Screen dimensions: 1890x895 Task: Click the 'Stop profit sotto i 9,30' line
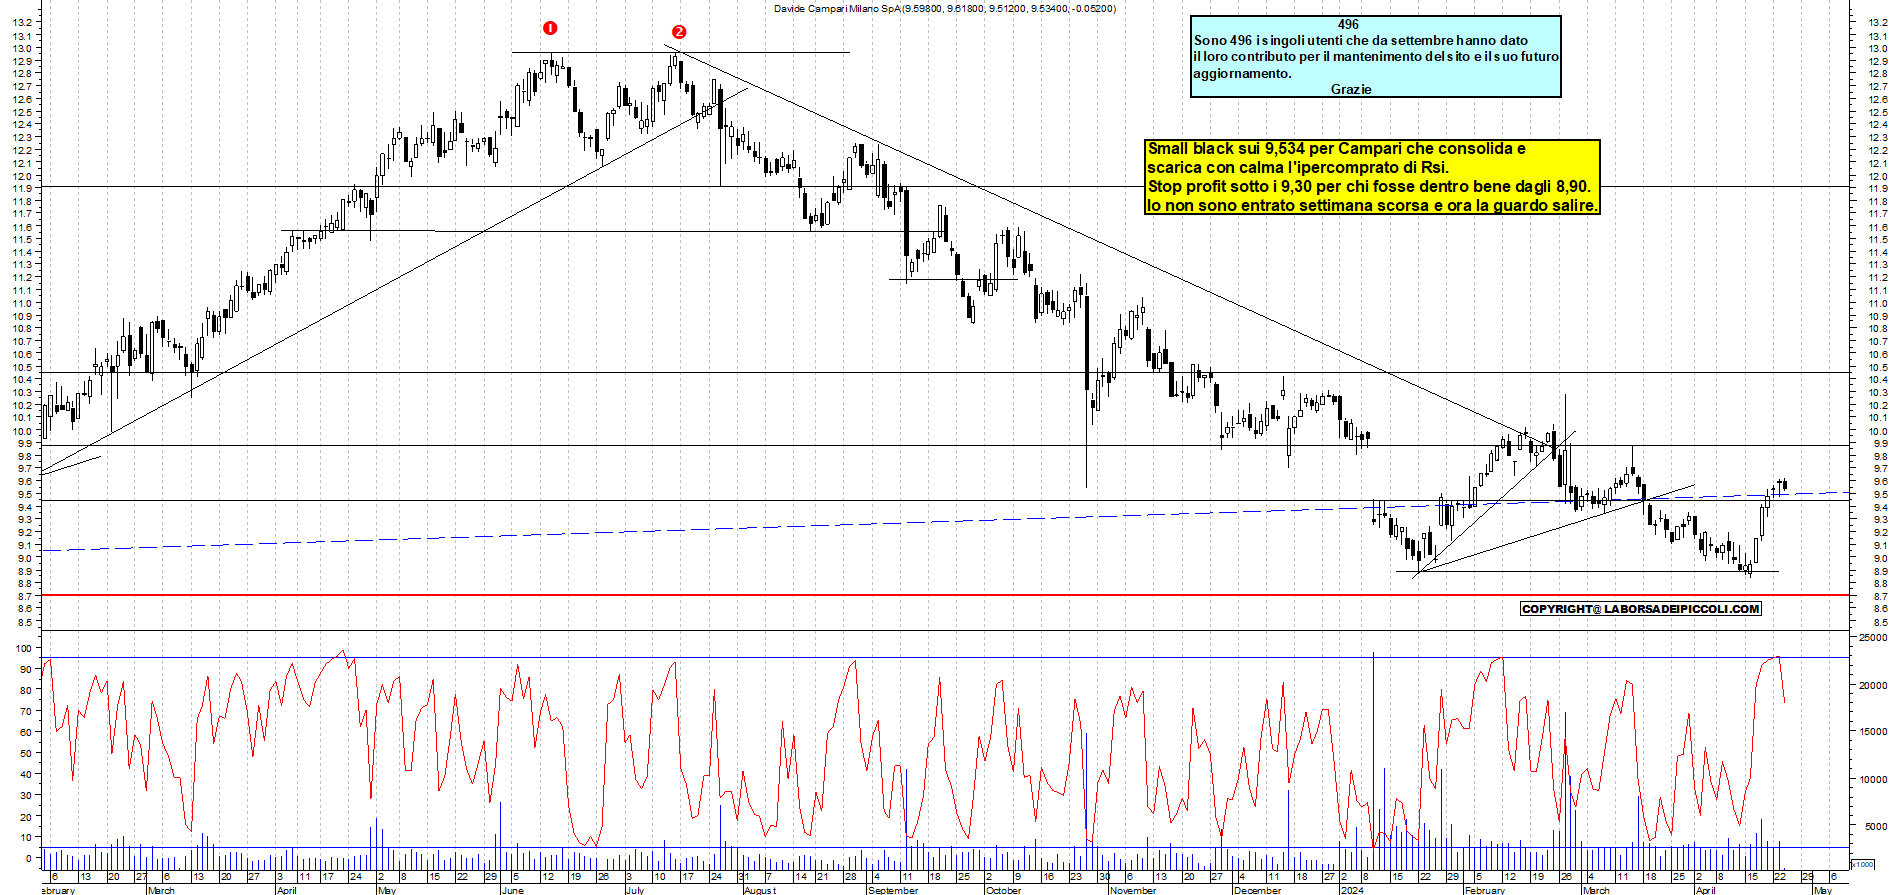coord(1369,186)
